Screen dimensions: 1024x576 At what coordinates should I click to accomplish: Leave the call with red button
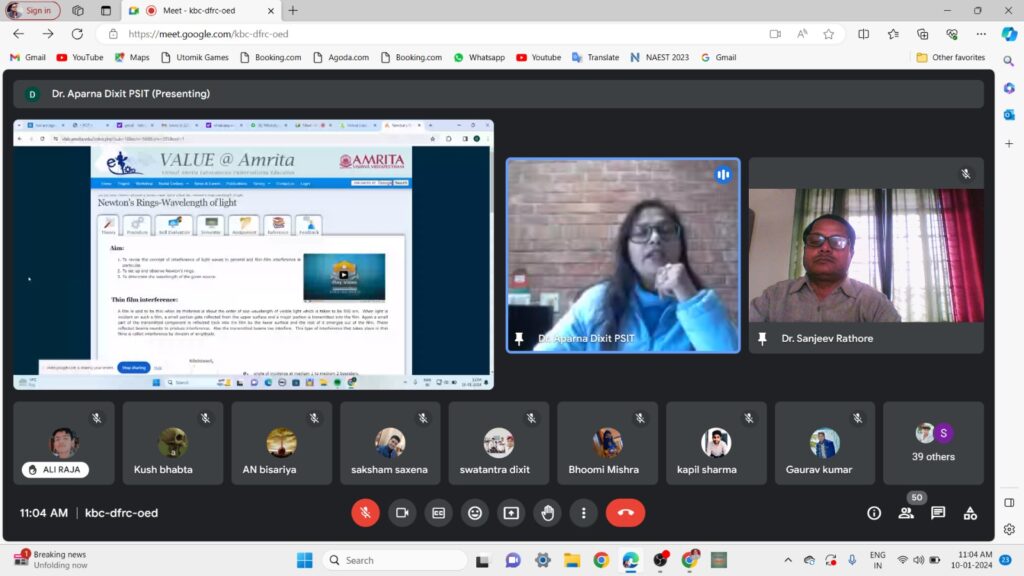(x=625, y=513)
